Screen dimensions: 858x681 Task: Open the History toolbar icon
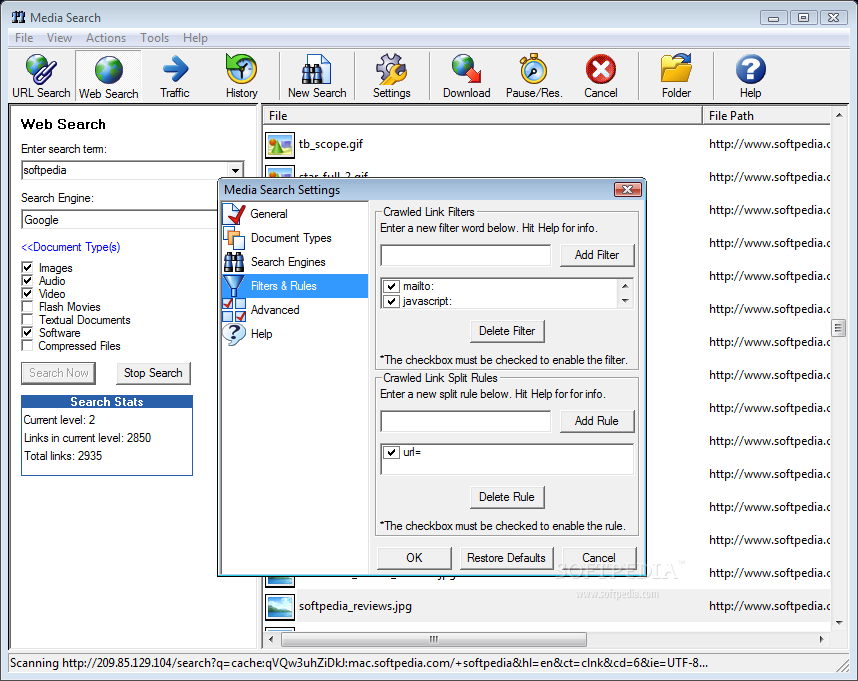(241, 69)
